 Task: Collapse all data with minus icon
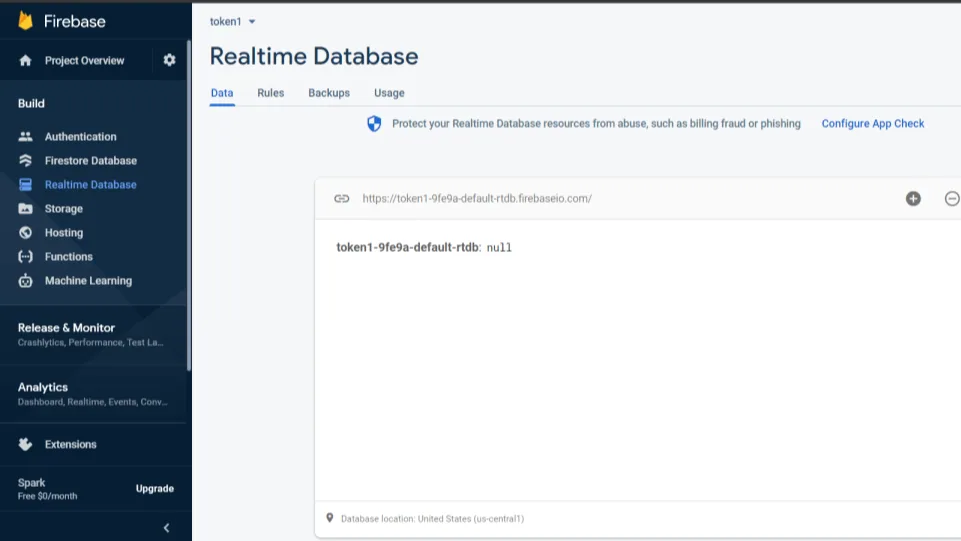point(952,199)
